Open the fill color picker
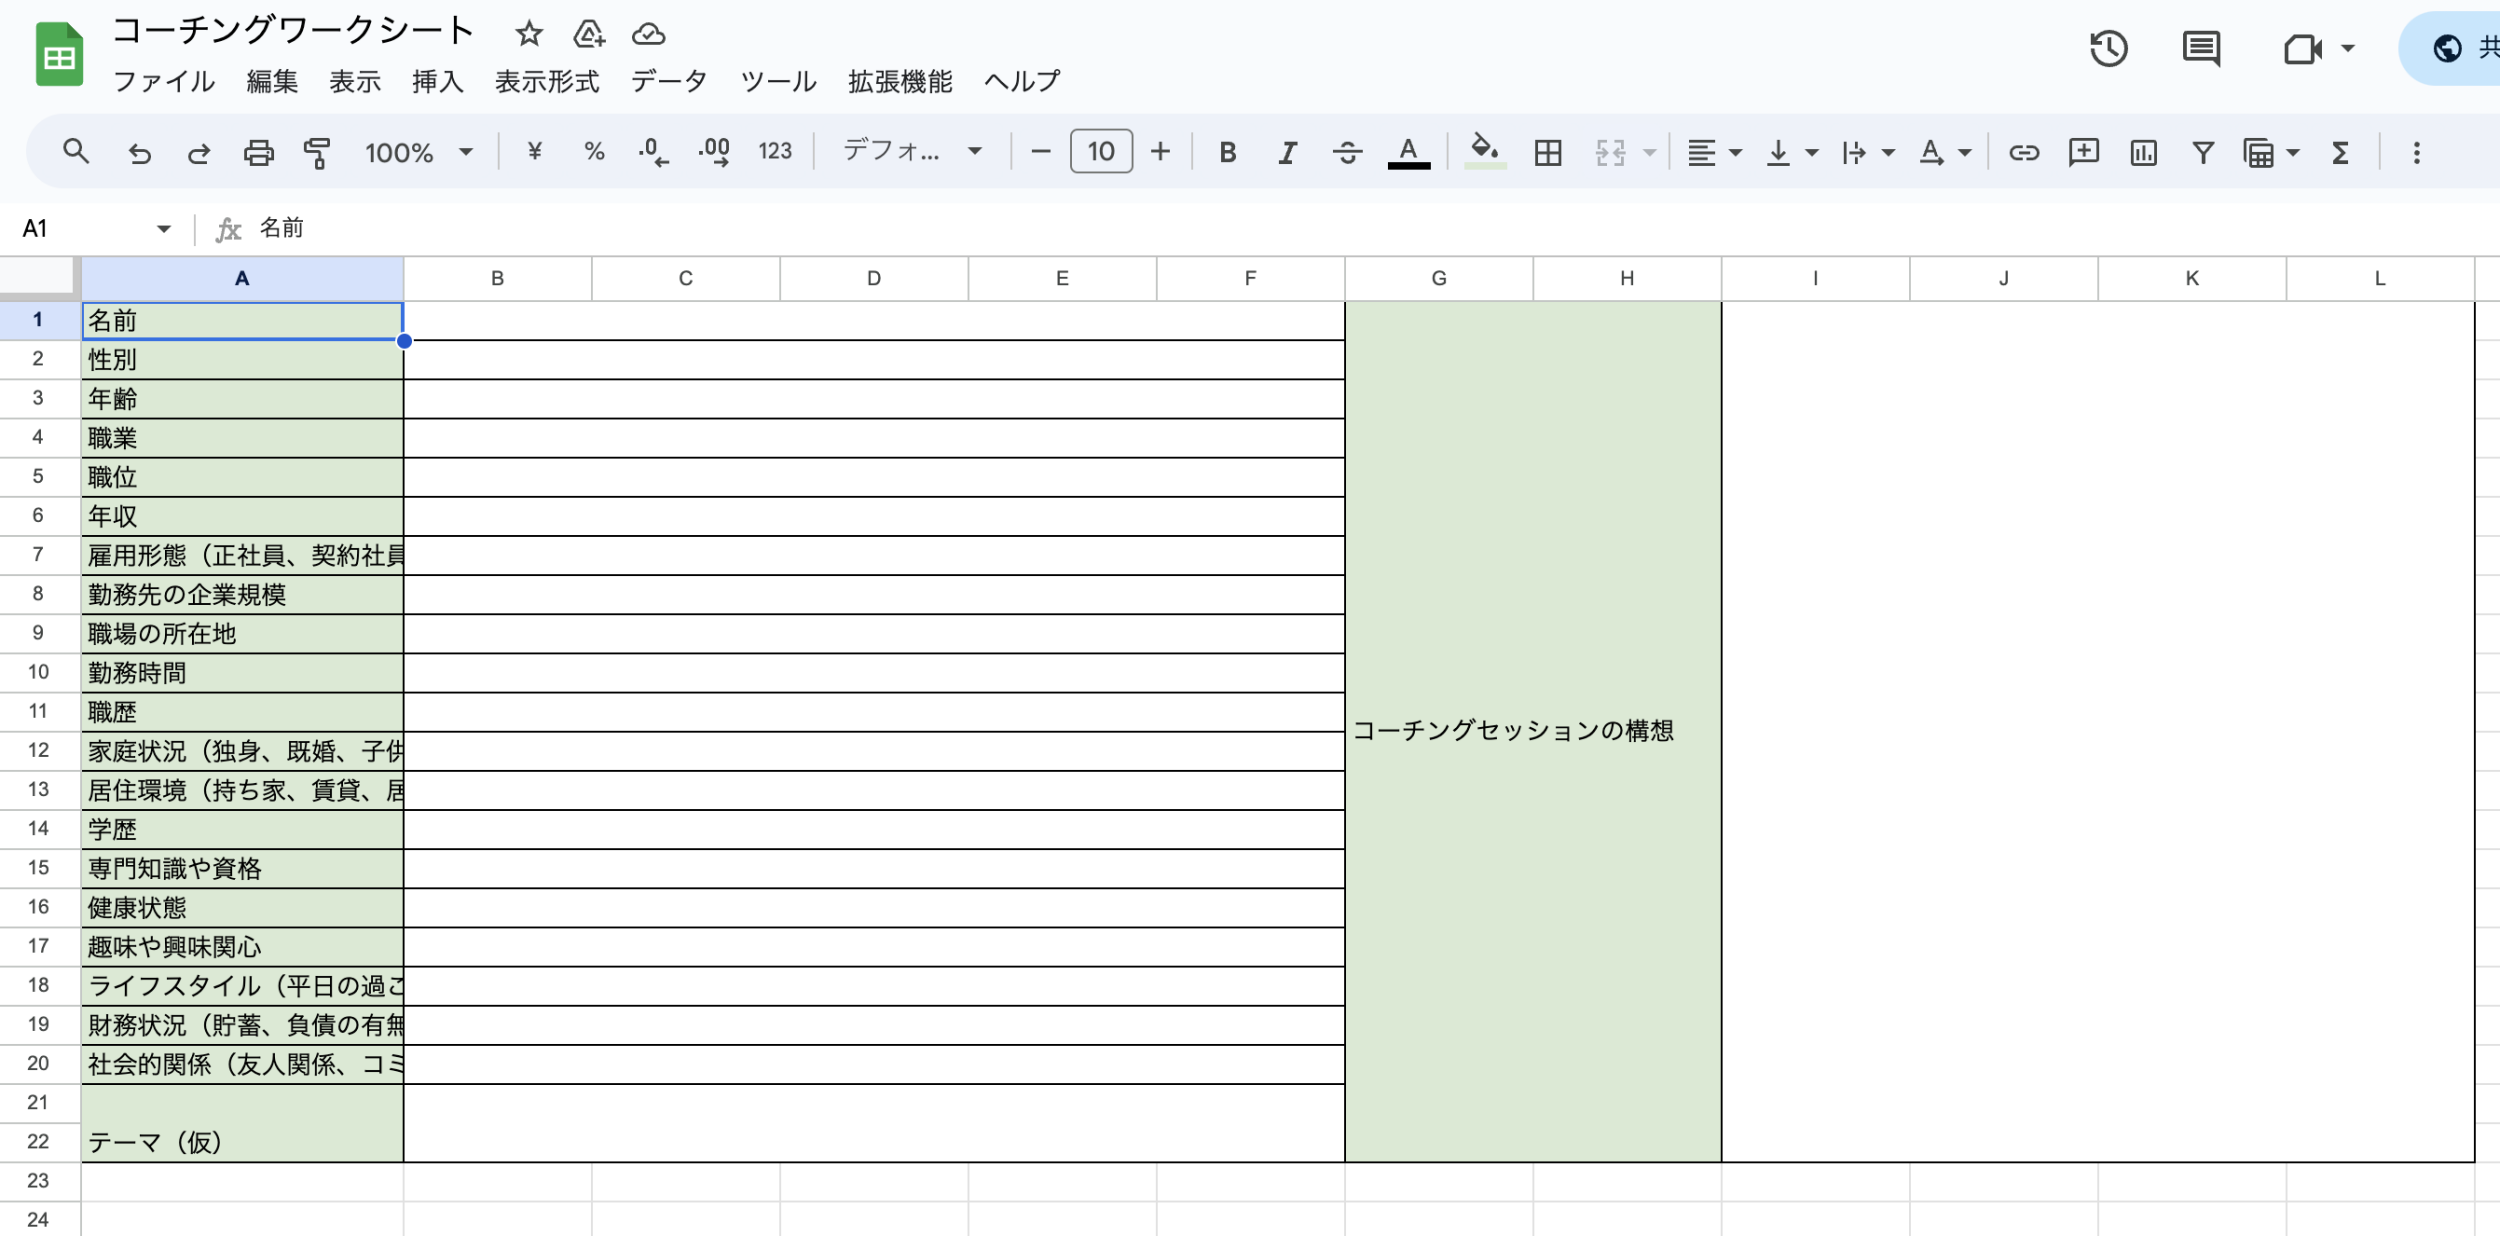The height and width of the screenshot is (1236, 2500). coord(1485,152)
